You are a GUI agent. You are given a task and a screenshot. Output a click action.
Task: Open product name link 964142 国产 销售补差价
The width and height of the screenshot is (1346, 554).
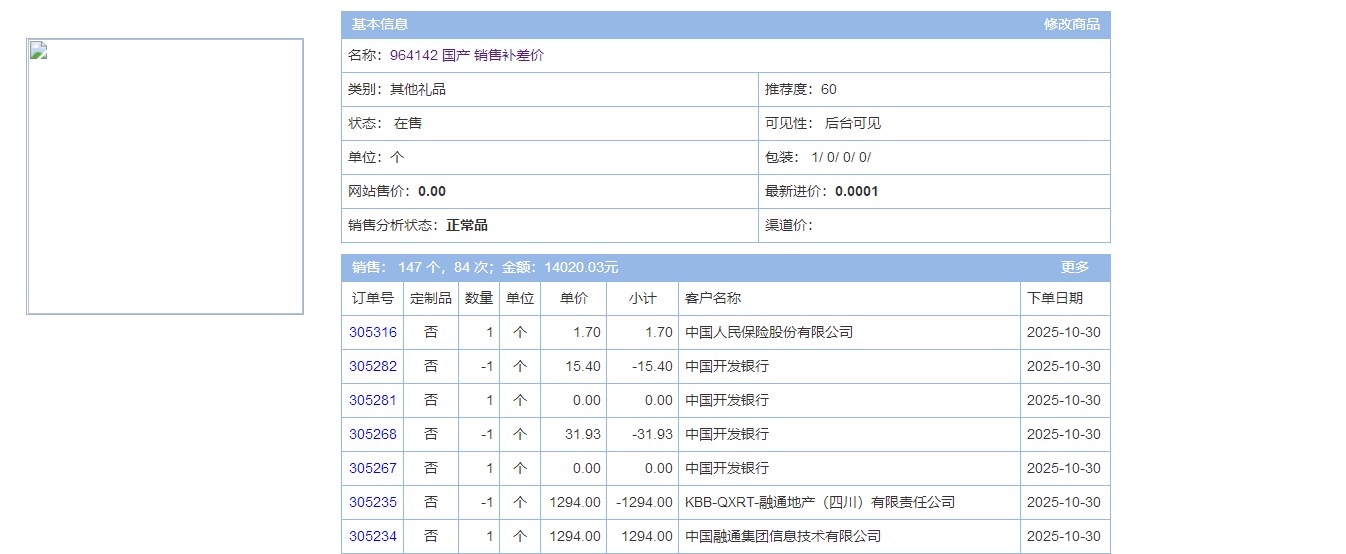tap(466, 56)
